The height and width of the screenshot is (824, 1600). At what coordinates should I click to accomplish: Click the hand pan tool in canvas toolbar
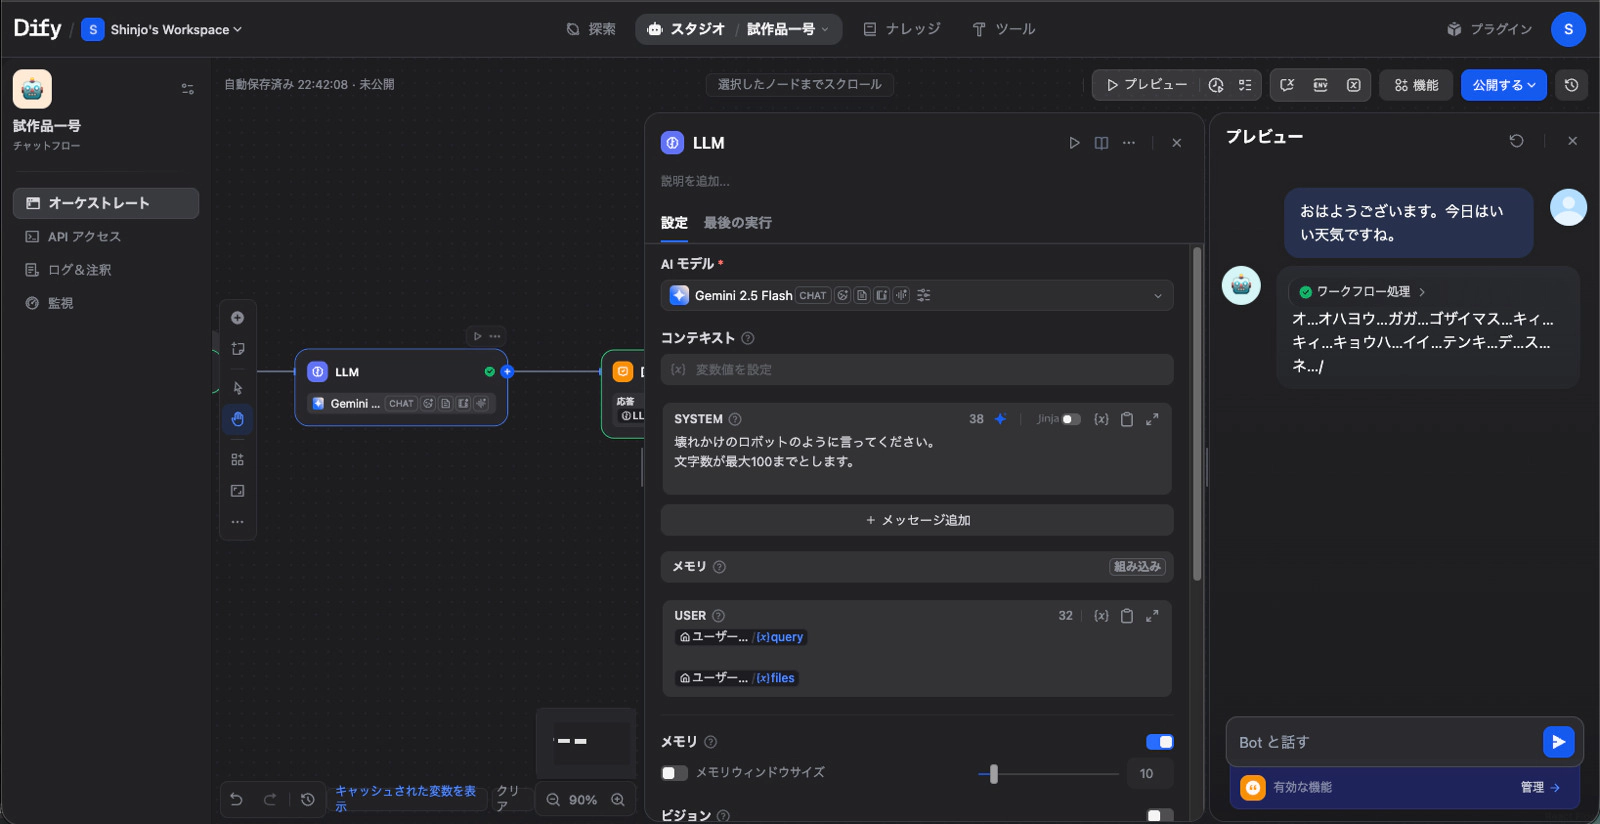point(237,419)
